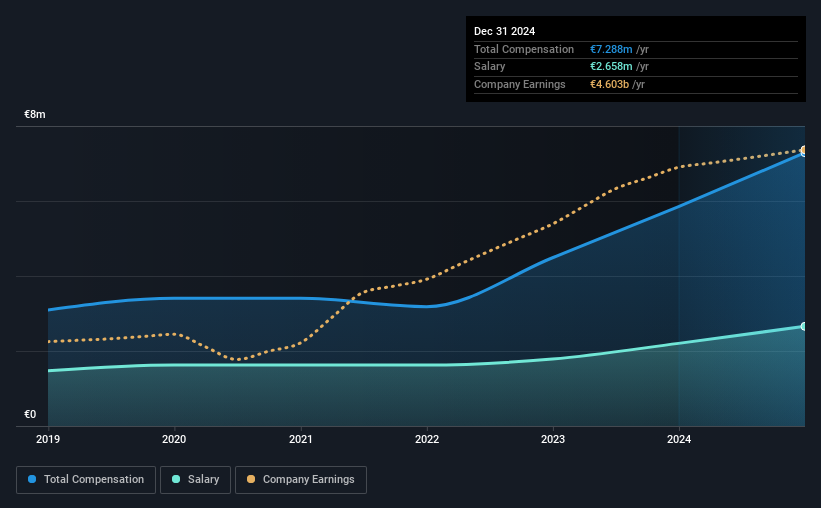This screenshot has width=821, height=508.
Task: Select the orange Company Earnings end data point
Action: [x=804, y=150]
